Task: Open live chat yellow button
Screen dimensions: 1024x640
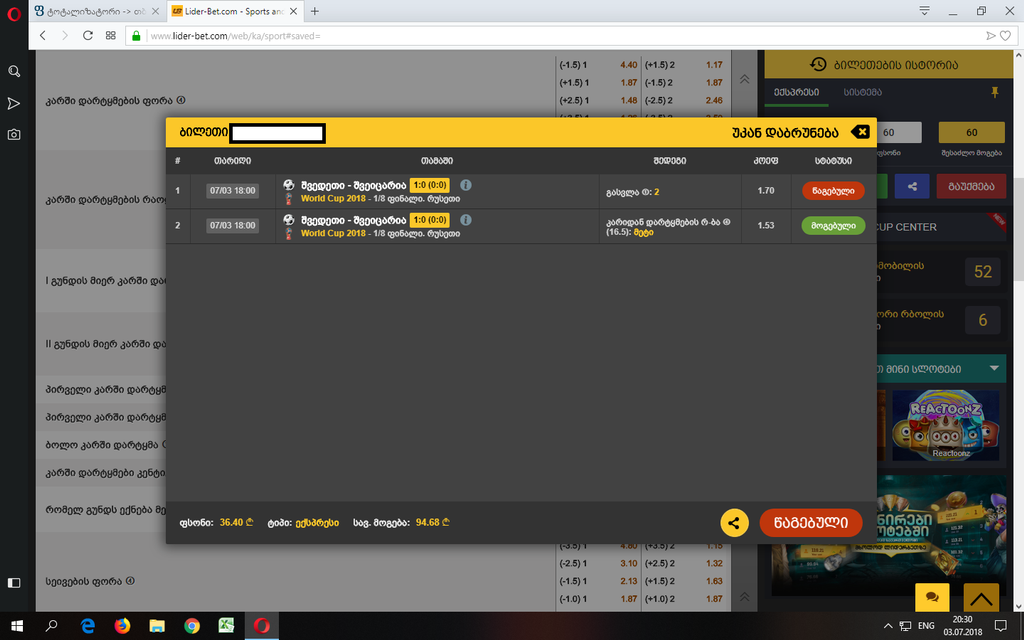Action: [932, 597]
